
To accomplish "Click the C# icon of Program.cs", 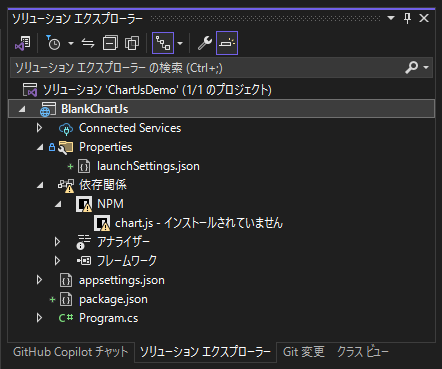I will click(66, 318).
